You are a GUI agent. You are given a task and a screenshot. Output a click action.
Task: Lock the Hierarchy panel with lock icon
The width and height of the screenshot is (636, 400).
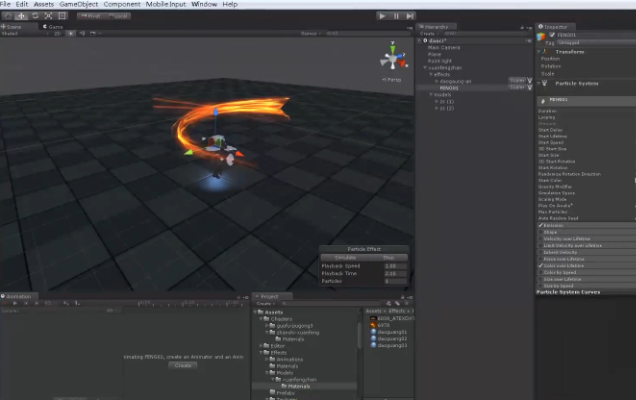(522, 27)
